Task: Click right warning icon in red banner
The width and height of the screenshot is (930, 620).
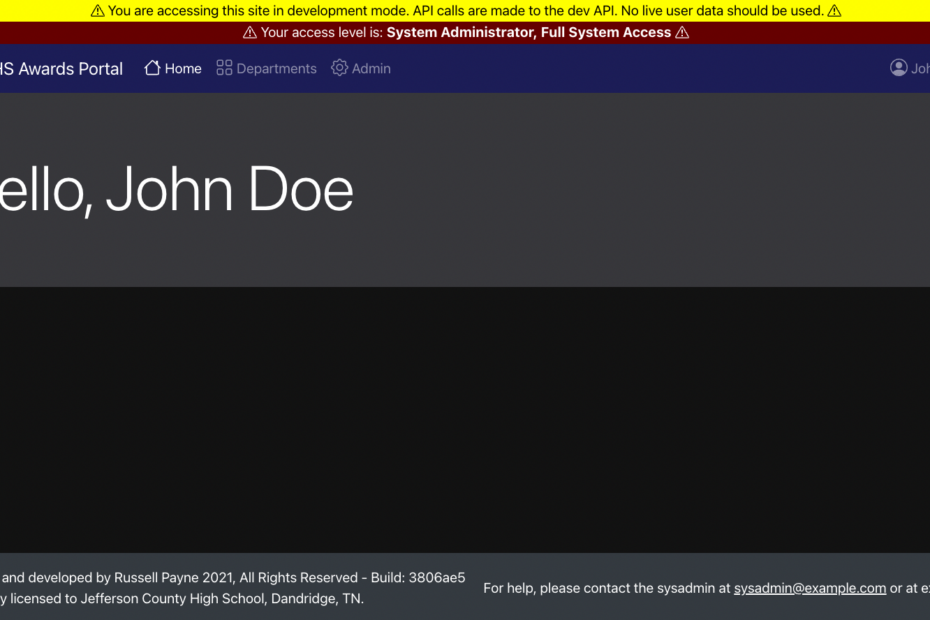Action: [x=682, y=33]
